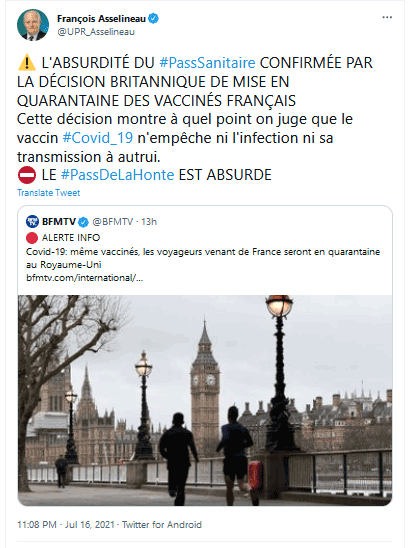Image resolution: width=412 pixels, height=548 pixels.
Task: Open the #PassDeLaHonte hashtag
Action: point(117,175)
